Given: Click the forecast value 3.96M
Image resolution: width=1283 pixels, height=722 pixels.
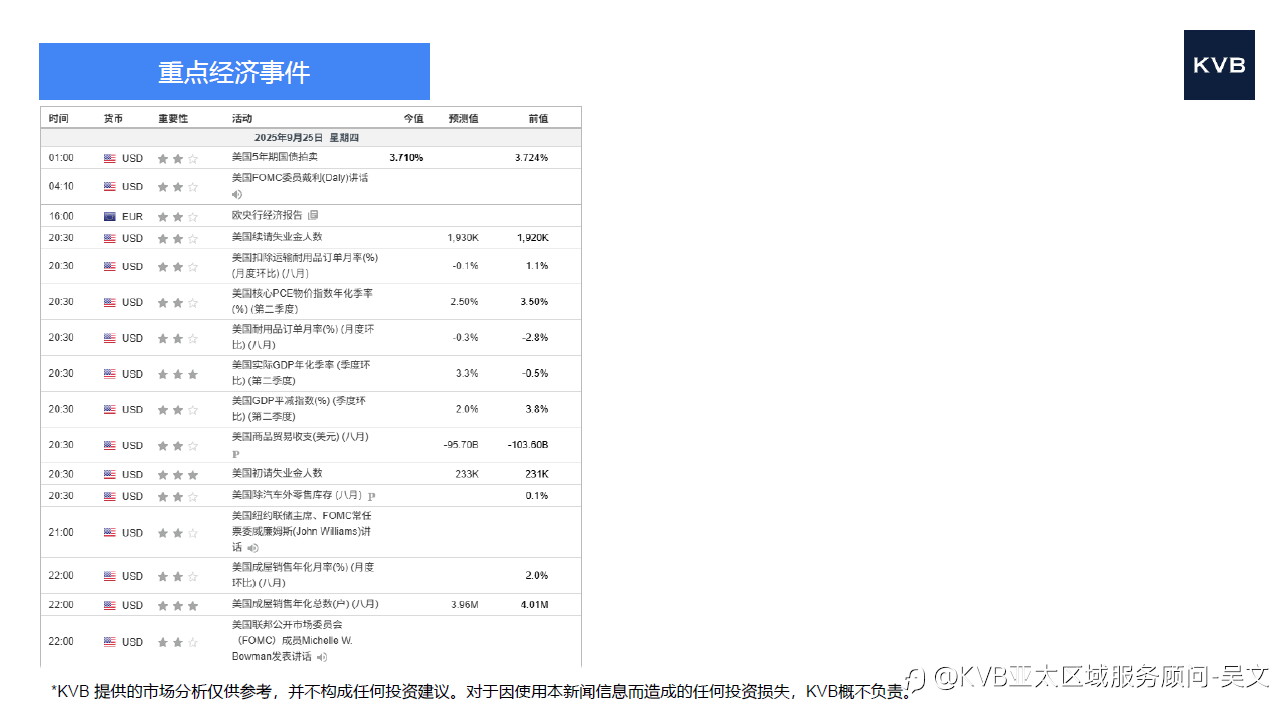Looking at the screenshot, I should point(465,605).
